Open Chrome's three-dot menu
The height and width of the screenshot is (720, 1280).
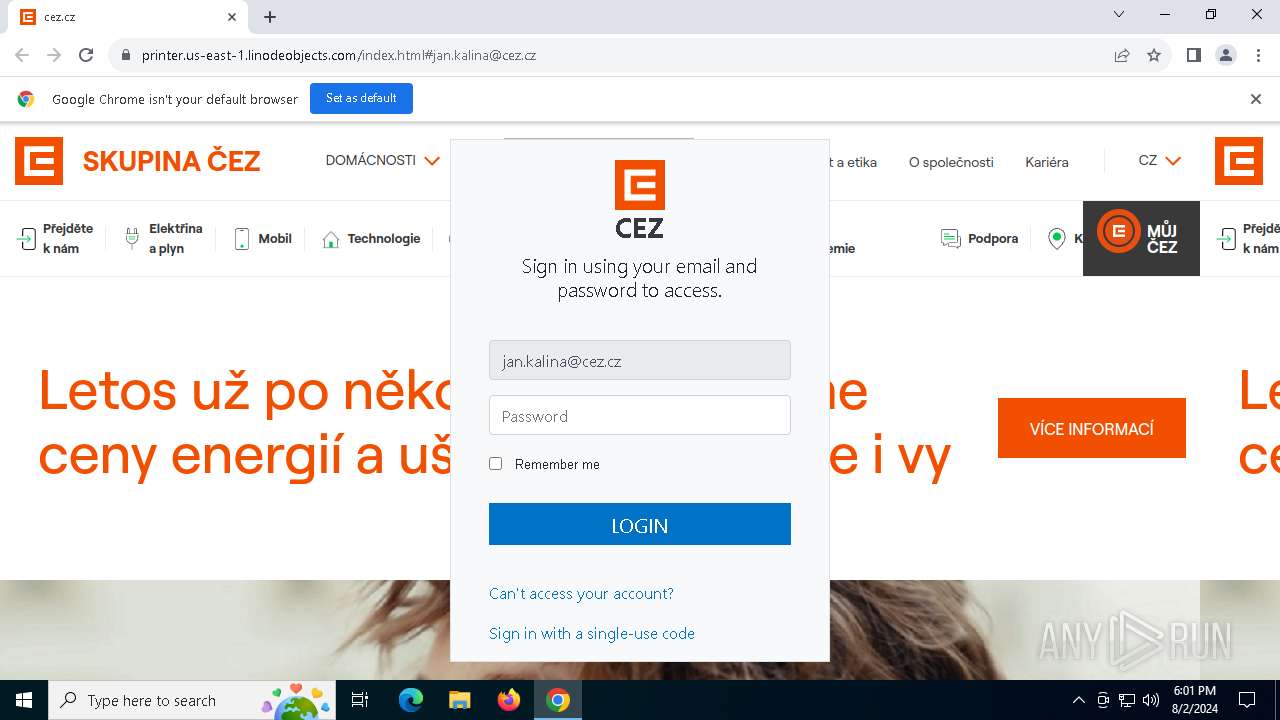click(1257, 55)
